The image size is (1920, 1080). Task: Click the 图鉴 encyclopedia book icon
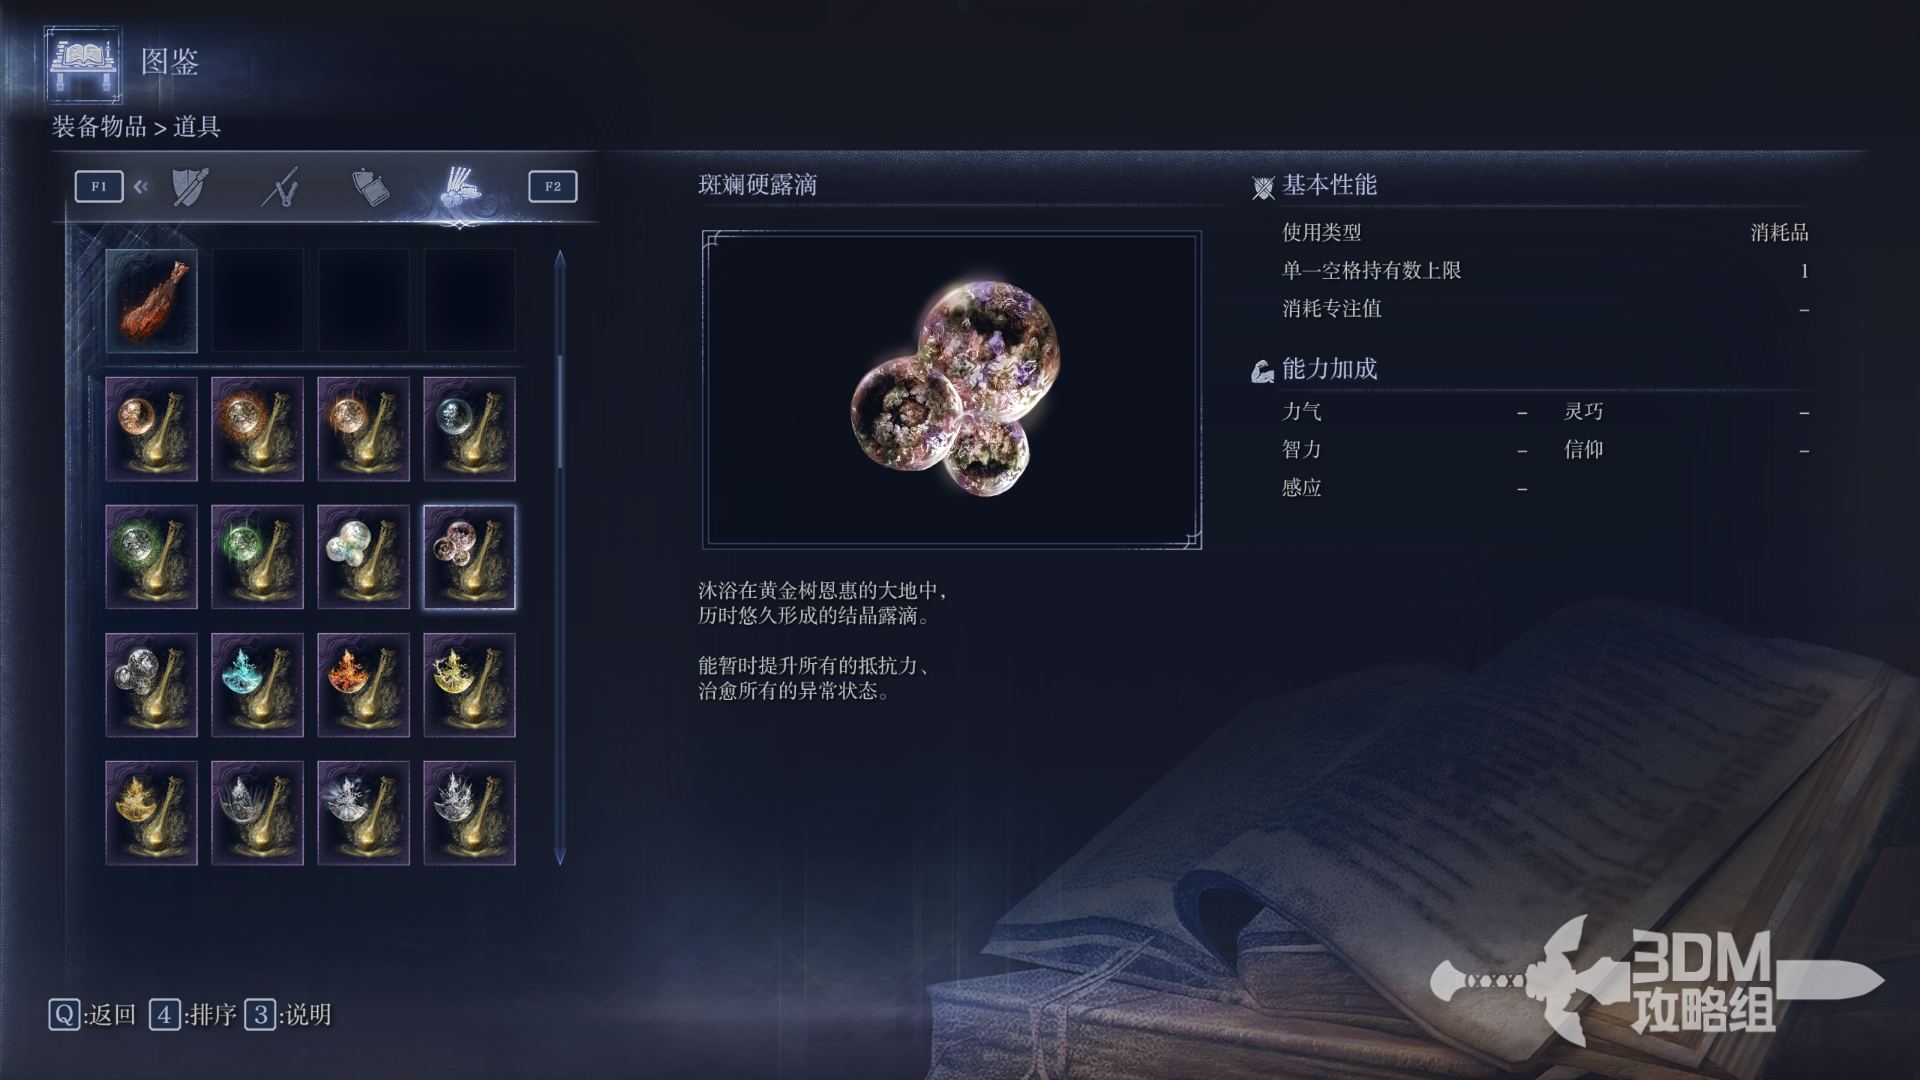pos(84,64)
